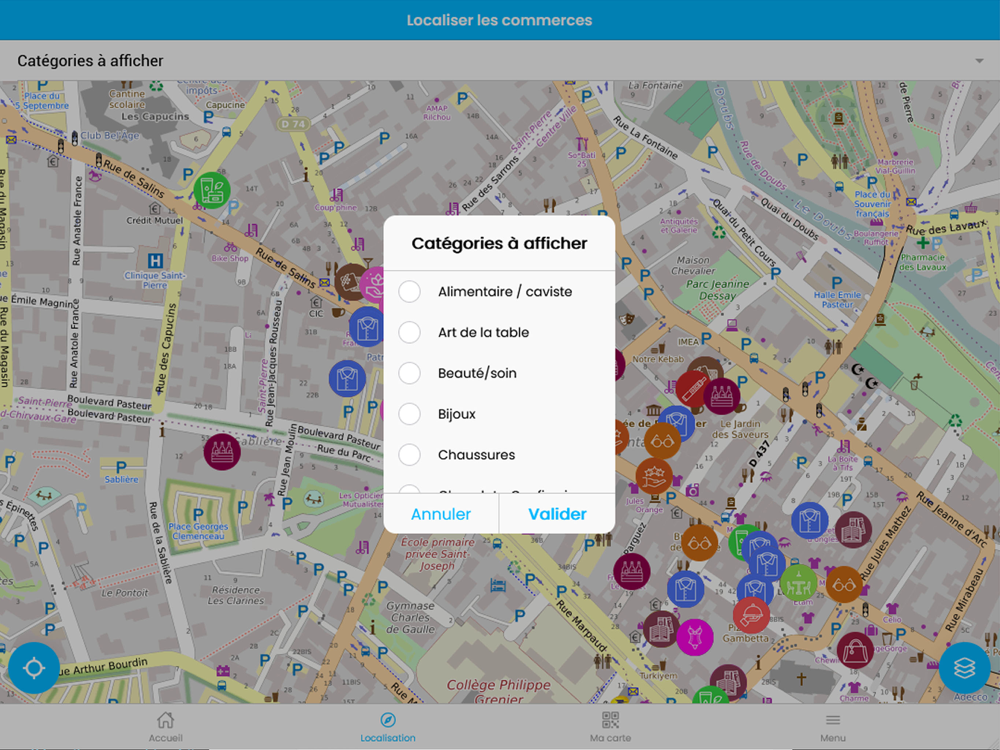
Task: Expand the Catégories à afficher dropdown arrow
Action: tap(979, 61)
